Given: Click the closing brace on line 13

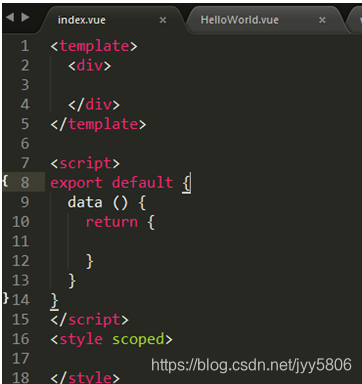Looking at the screenshot, I should (x=72, y=281).
